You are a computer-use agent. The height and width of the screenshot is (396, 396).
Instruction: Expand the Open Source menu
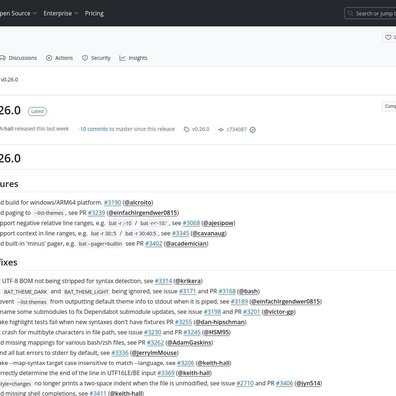click(x=18, y=13)
